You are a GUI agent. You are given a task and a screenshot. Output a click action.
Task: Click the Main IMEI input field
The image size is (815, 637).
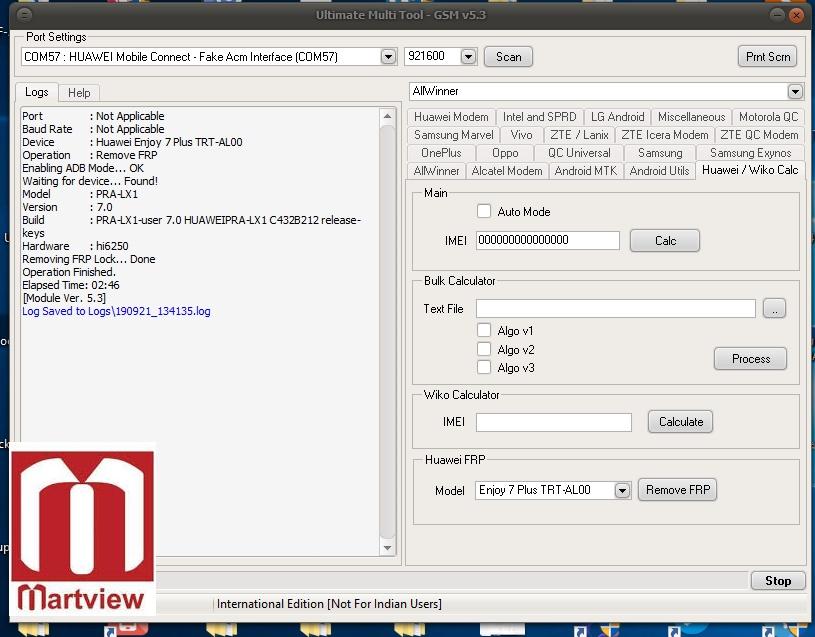(x=548, y=240)
